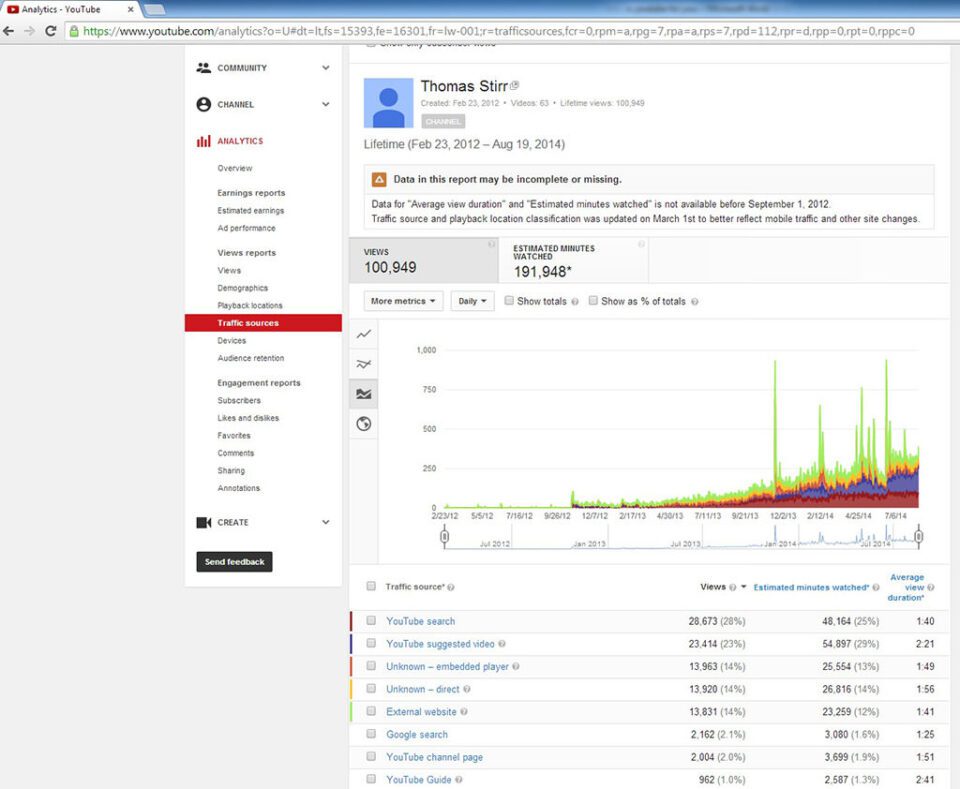Check the External website row checkbox
Image resolution: width=960 pixels, height=789 pixels.
pyautogui.click(x=371, y=711)
